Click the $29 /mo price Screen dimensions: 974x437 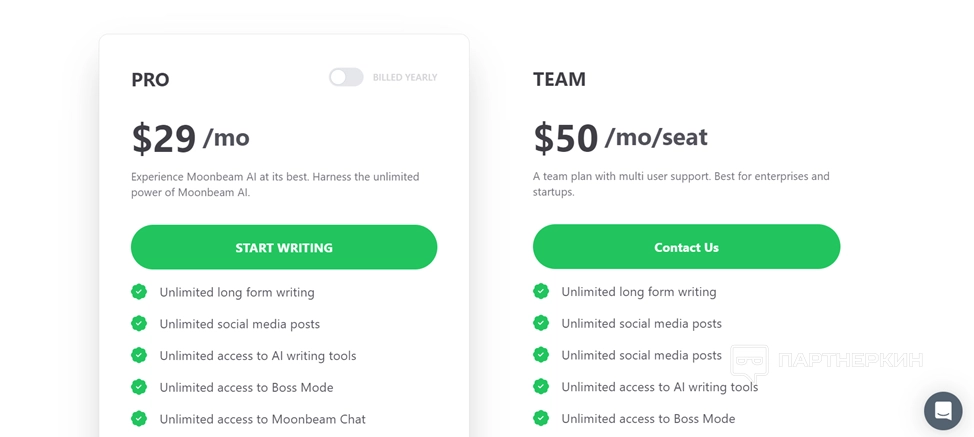coord(190,138)
